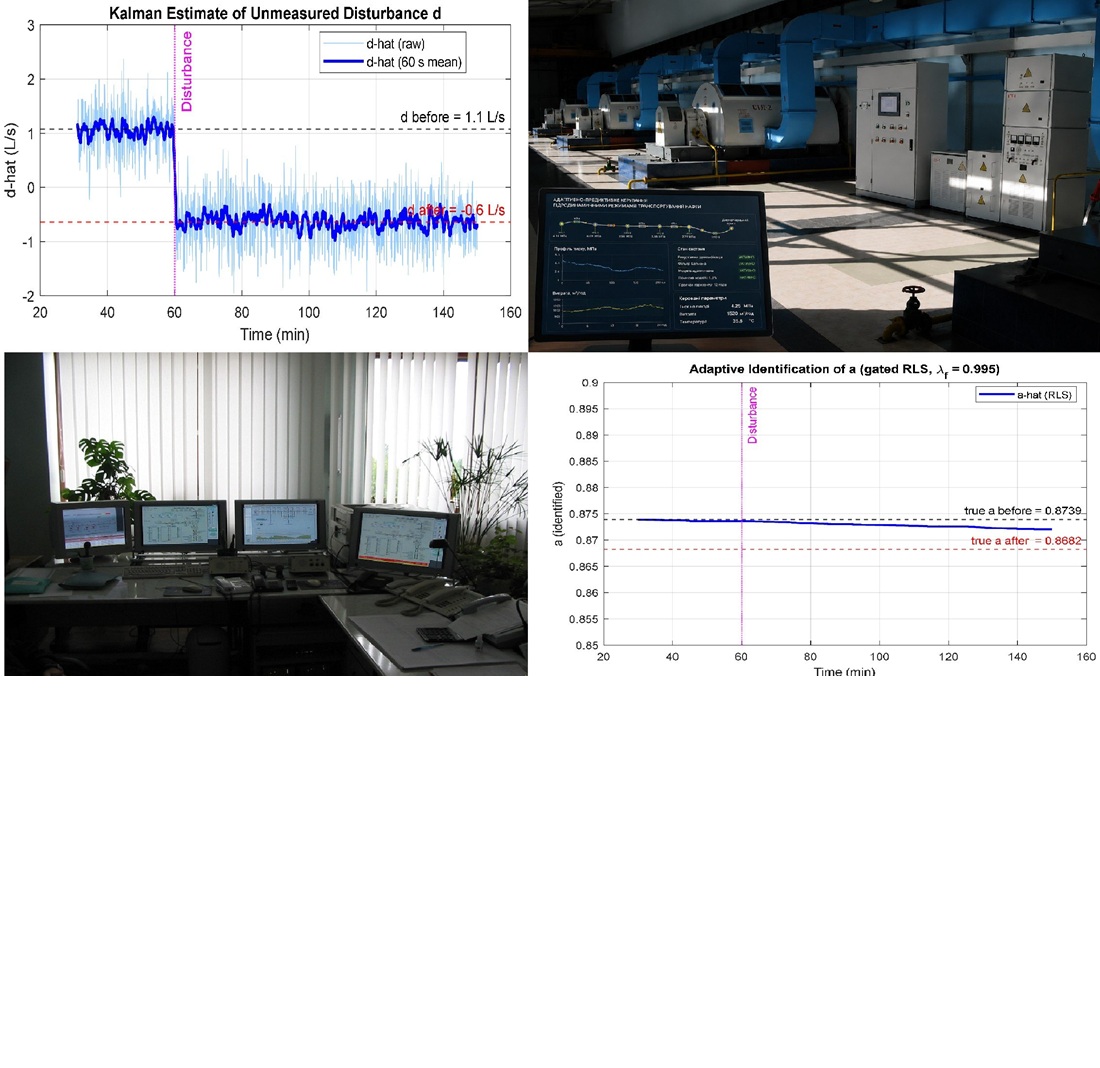Click the Adaptive Identification of a plot title
Image resolution: width=1100 pixels, height=1068 pixels.
point(844,369)
